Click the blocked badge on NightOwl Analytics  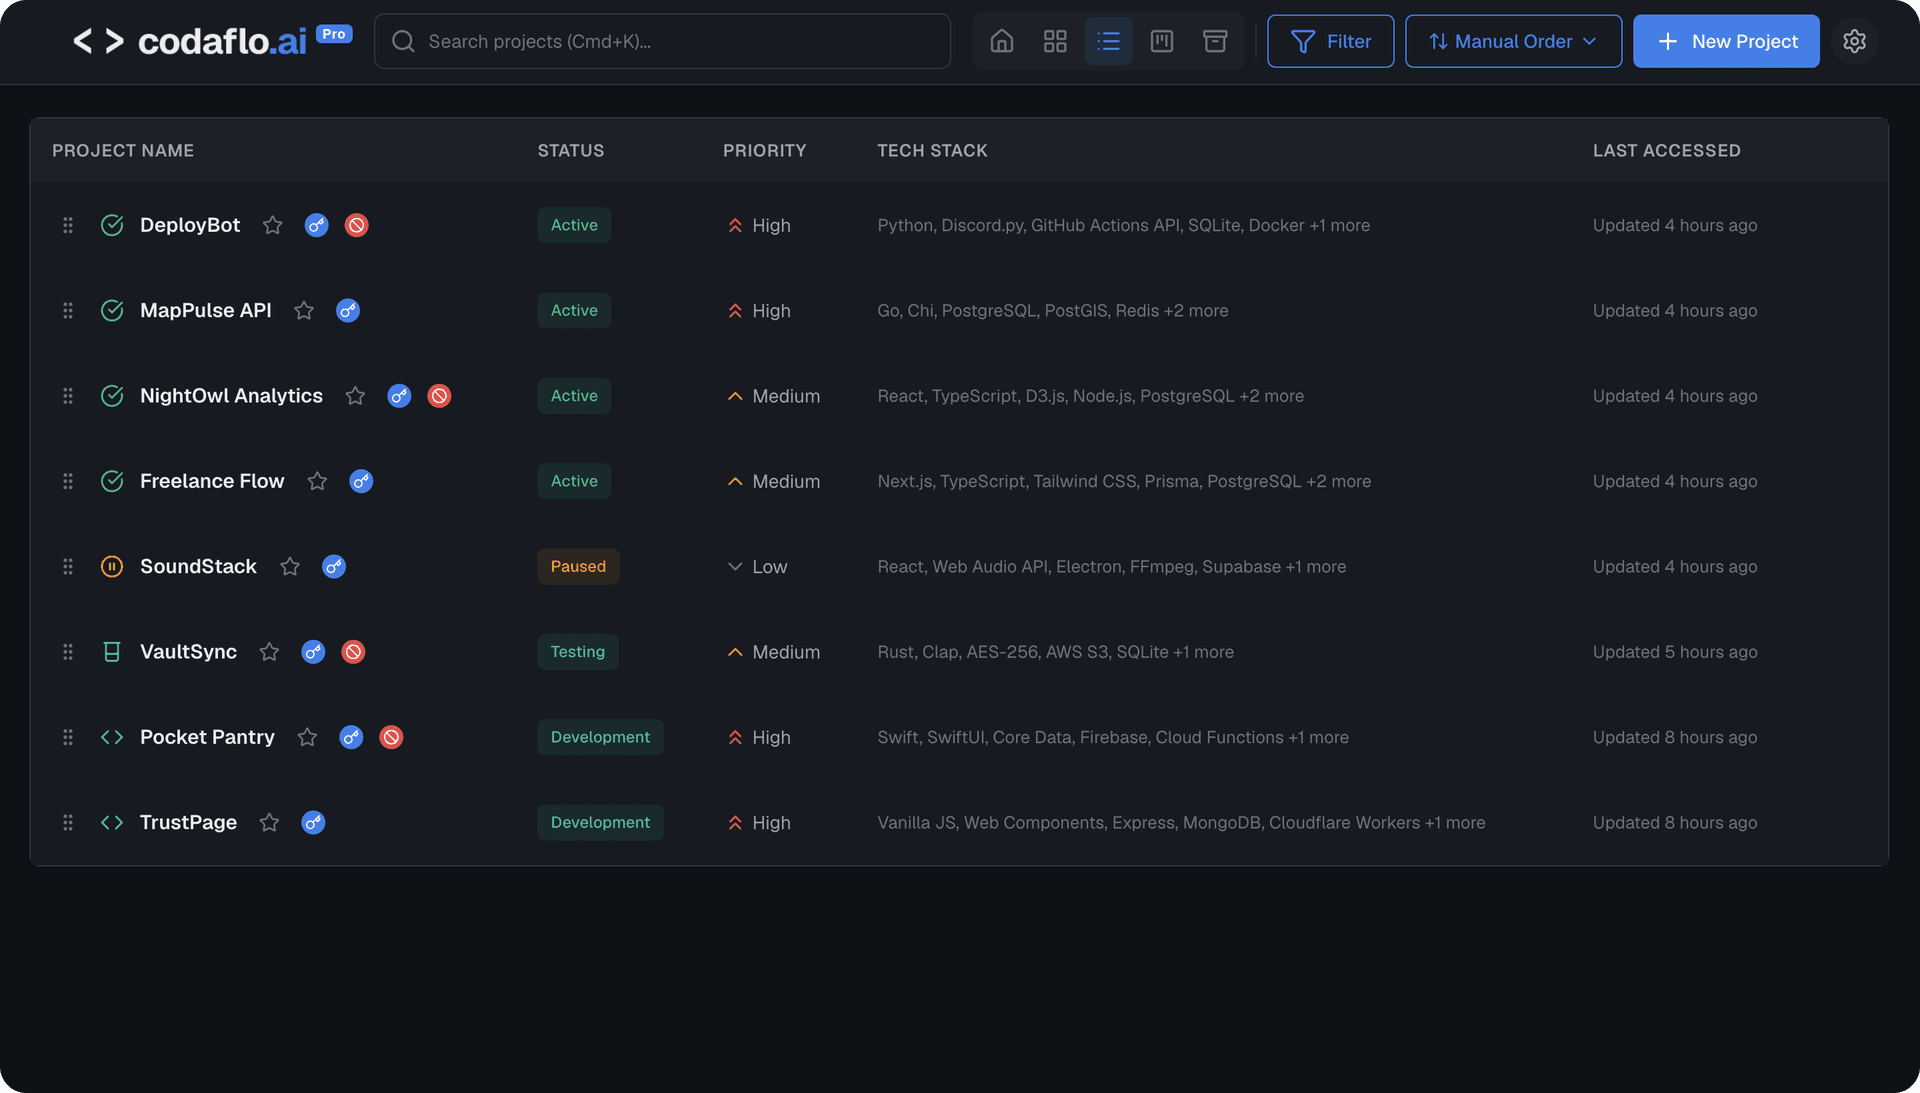438,396
